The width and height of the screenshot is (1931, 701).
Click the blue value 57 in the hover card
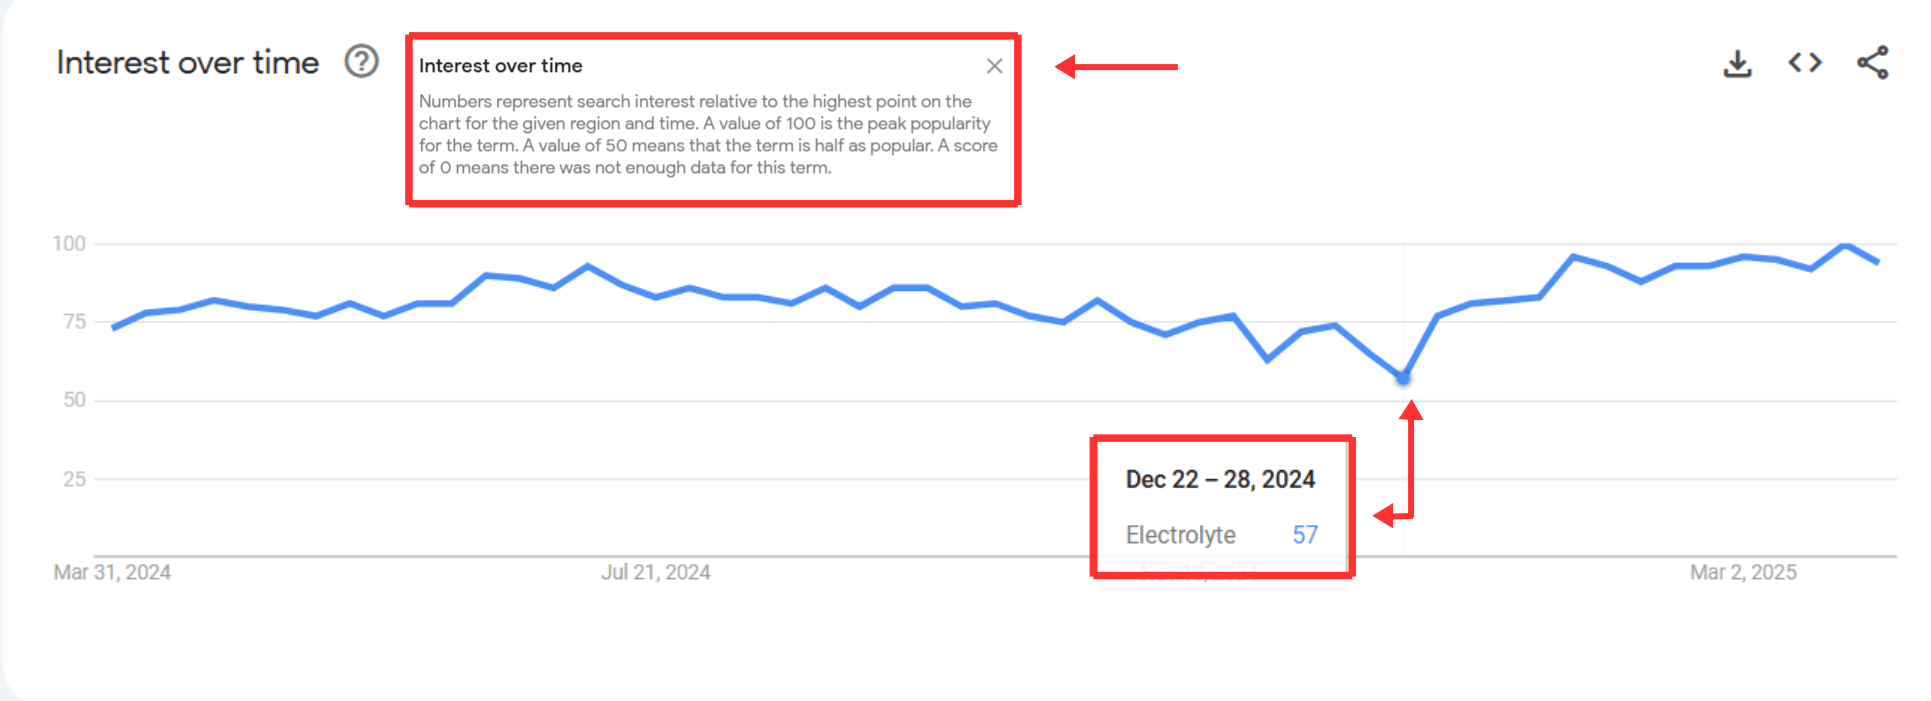(1305, 535)
